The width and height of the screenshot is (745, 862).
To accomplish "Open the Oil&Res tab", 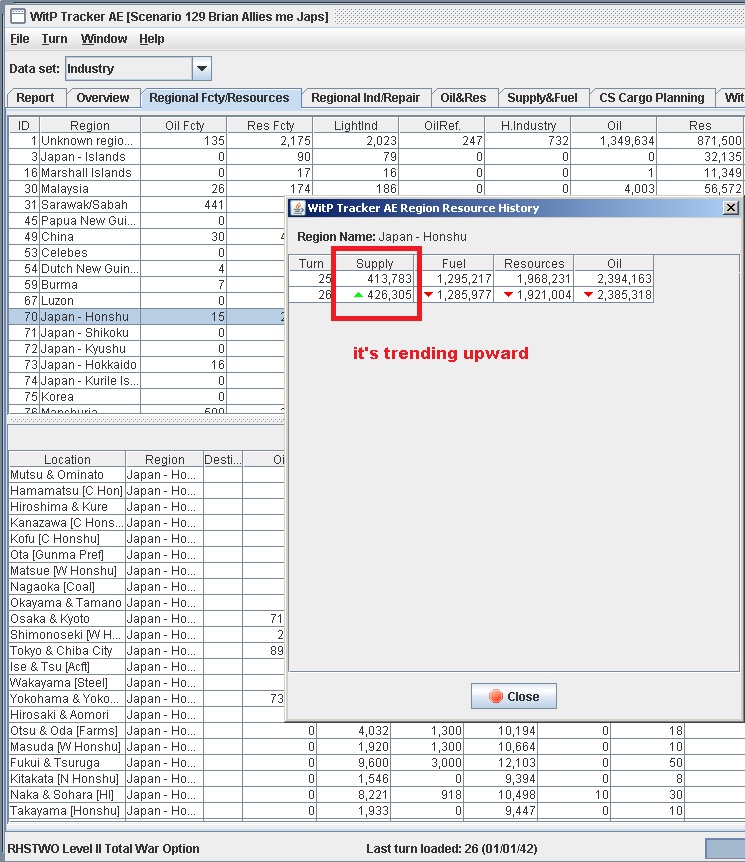I will click(463, 98).
